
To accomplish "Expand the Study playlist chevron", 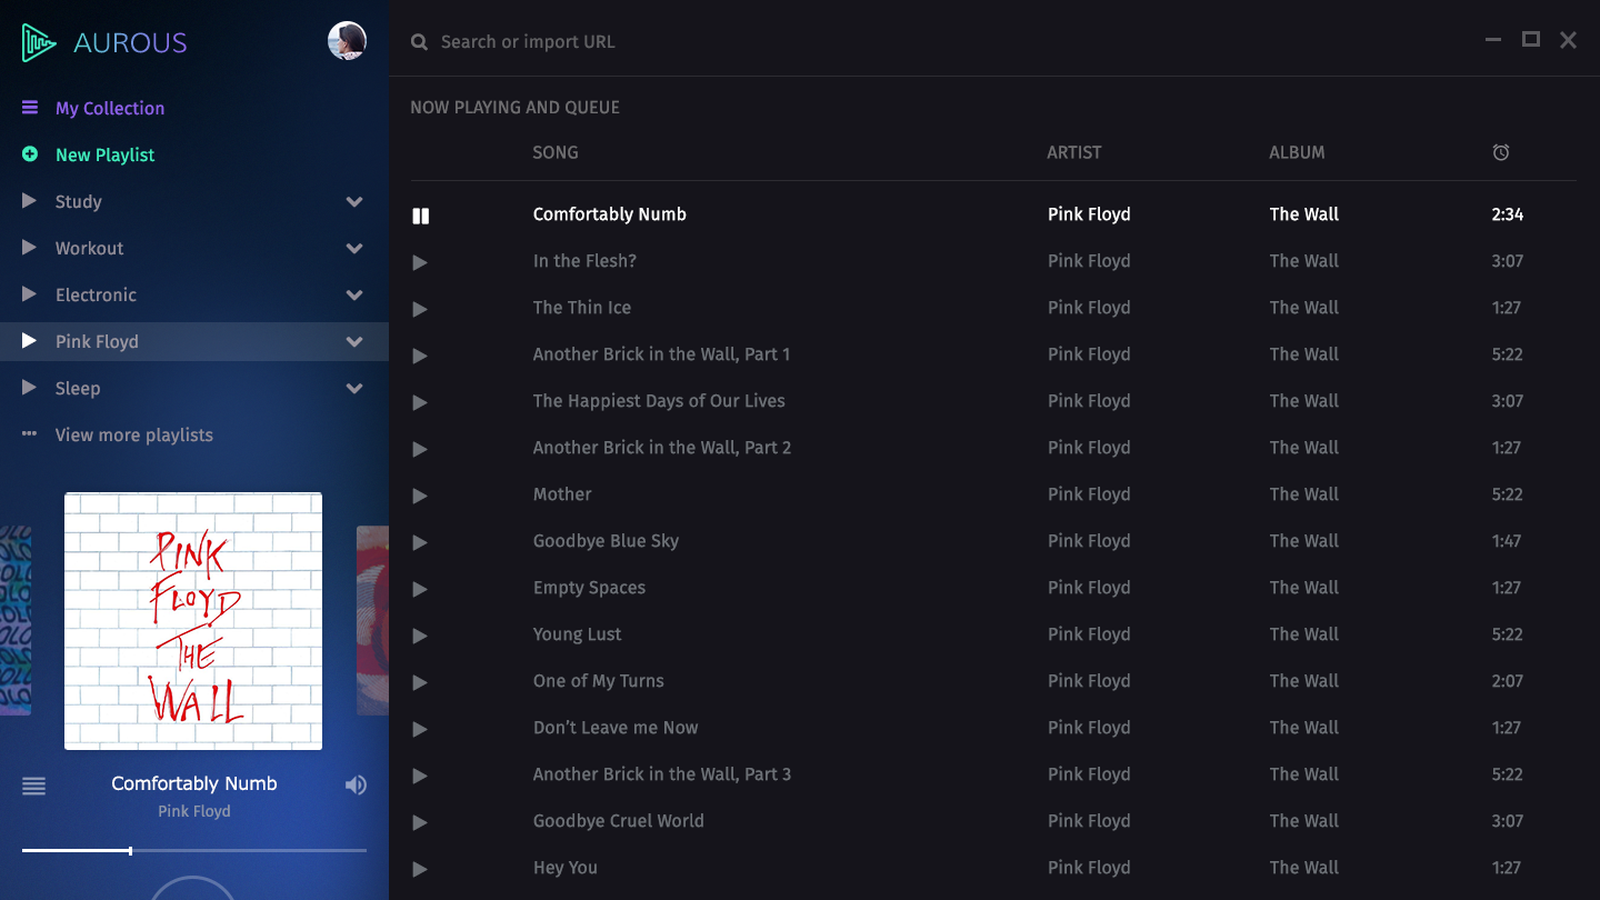I will (x=354, y=202).
